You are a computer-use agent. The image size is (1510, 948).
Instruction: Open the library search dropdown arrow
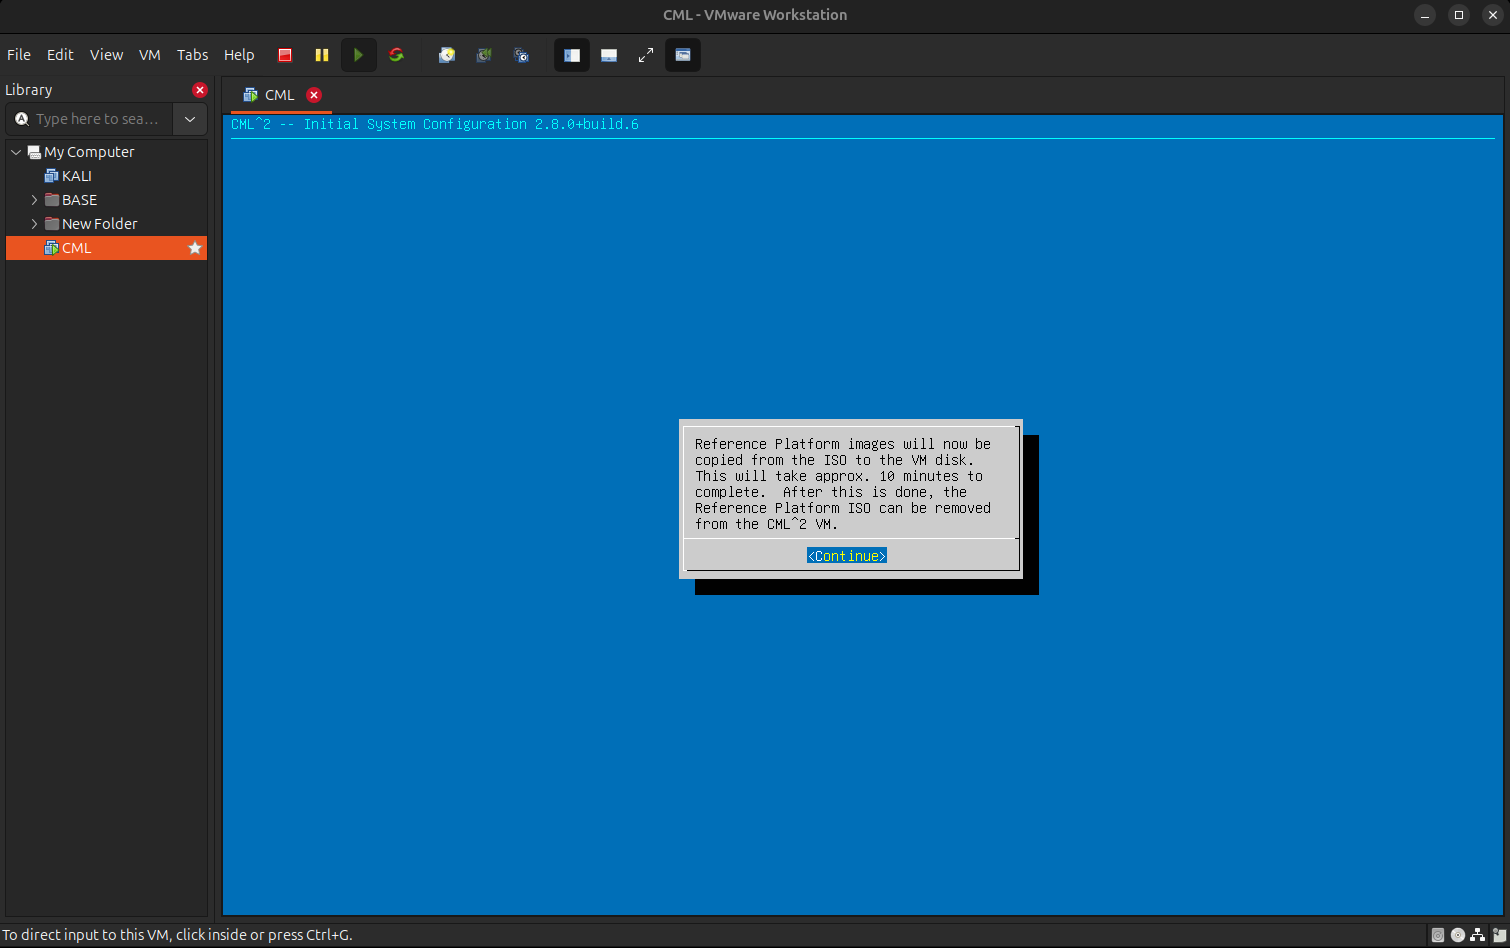[x=190, y=119]
